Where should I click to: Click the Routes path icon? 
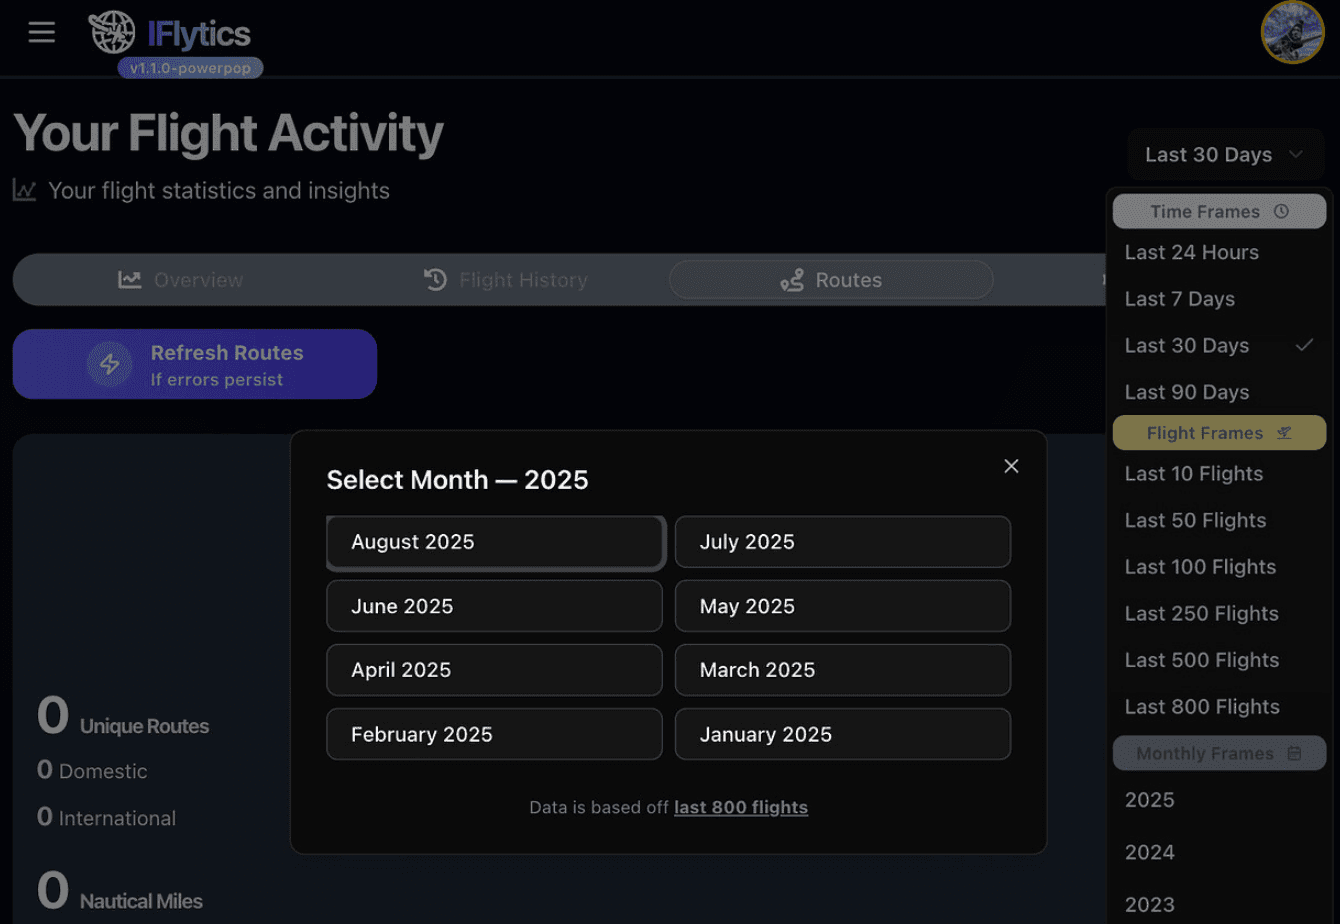pos(792,280)
